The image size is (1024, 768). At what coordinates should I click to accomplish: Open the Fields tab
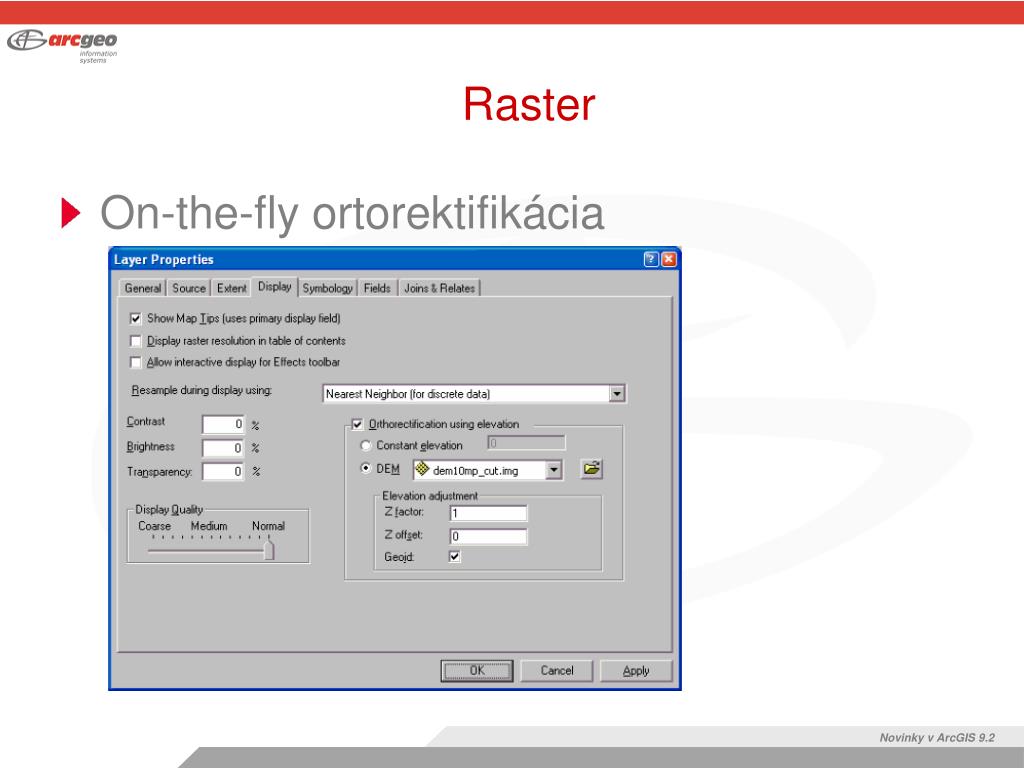click(377, 288)
